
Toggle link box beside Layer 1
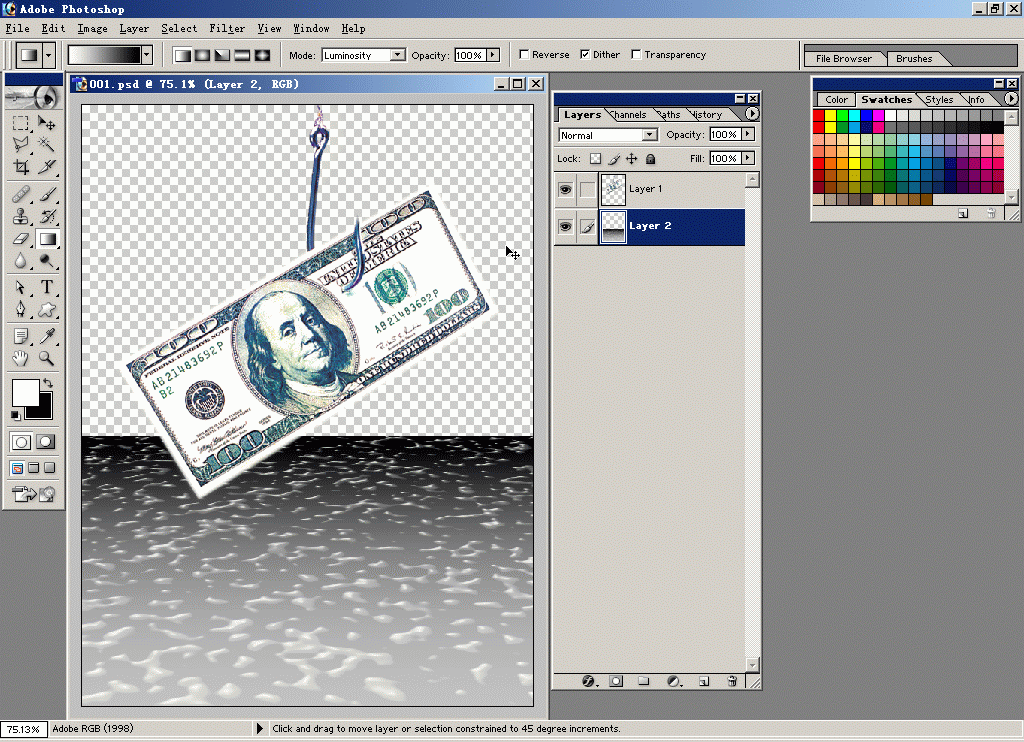coord(588,189)
